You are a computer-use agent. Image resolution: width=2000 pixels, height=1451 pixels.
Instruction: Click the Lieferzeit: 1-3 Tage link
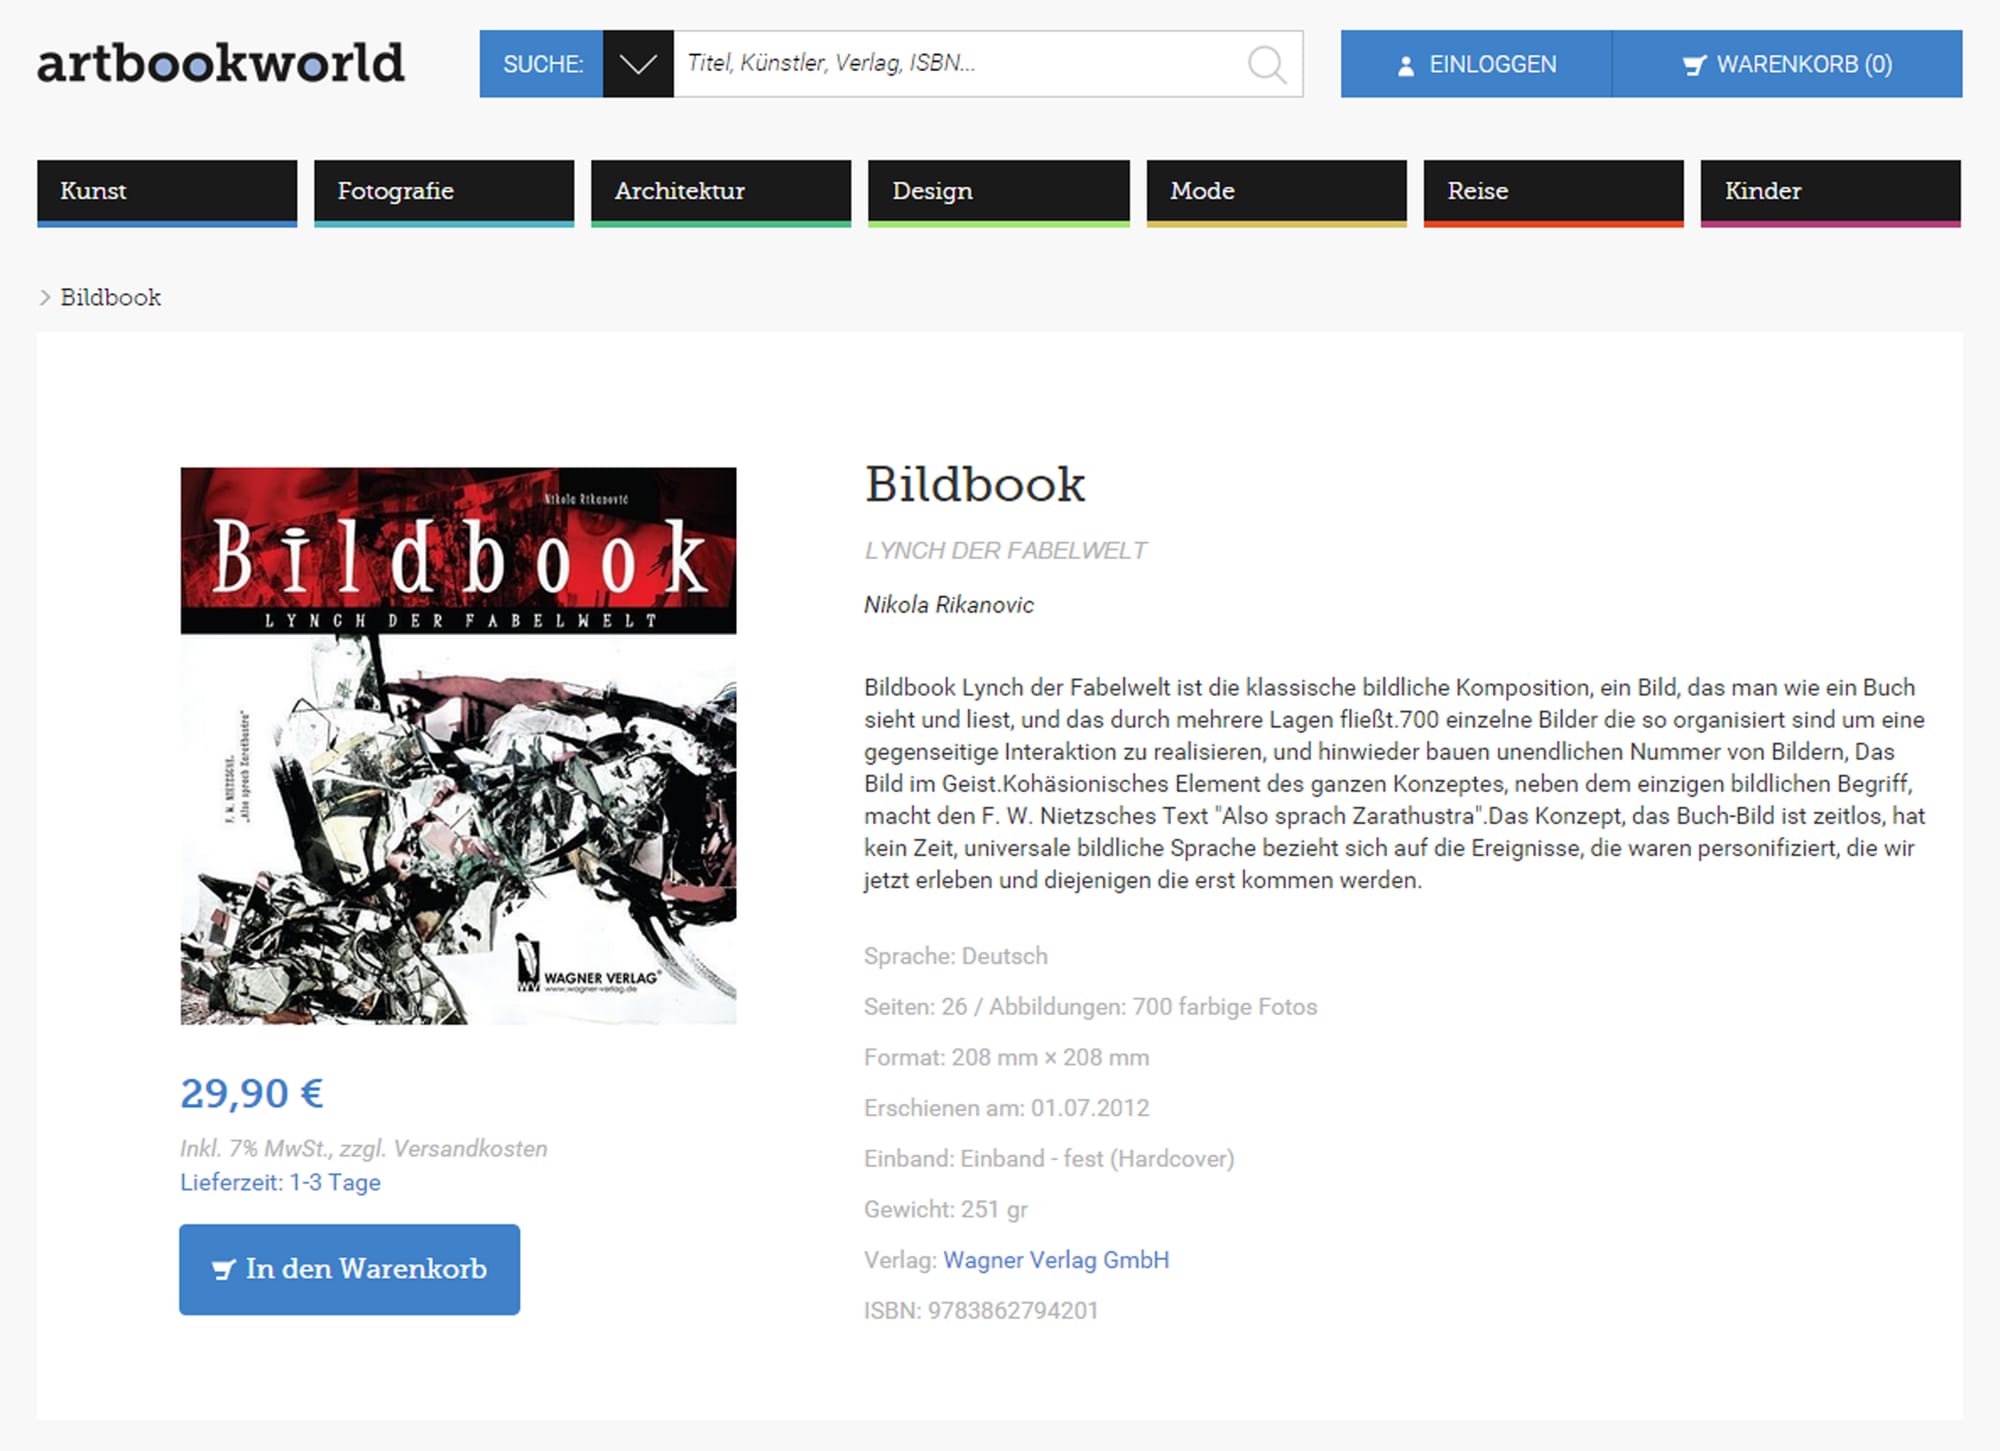click(x=280, y=1182)
